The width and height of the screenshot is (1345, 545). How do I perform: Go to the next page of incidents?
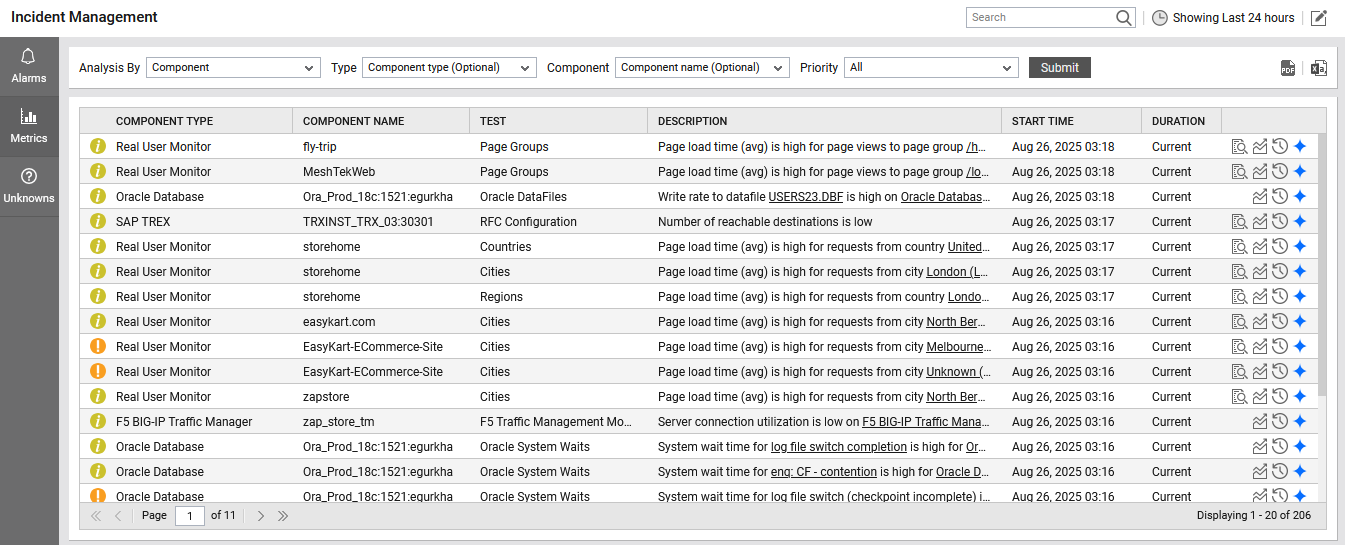click(x=261, y=516)
